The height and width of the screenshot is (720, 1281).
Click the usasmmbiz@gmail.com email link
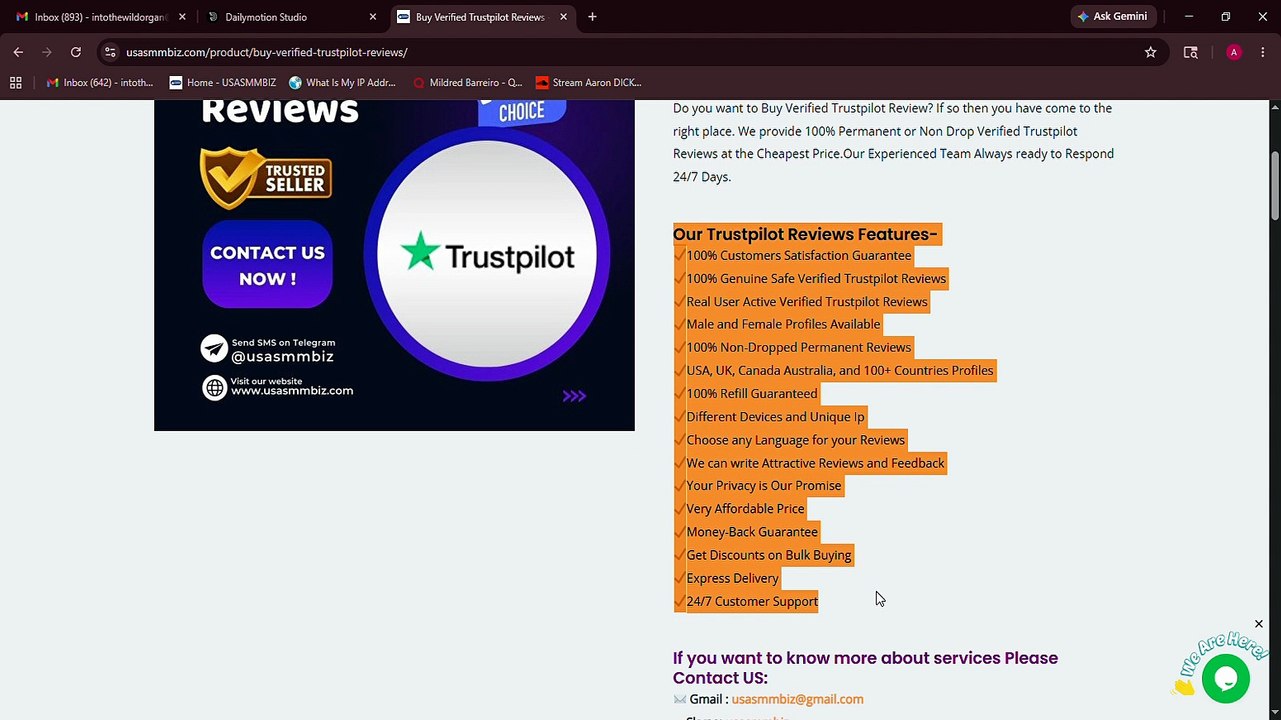tap(797, 699)
